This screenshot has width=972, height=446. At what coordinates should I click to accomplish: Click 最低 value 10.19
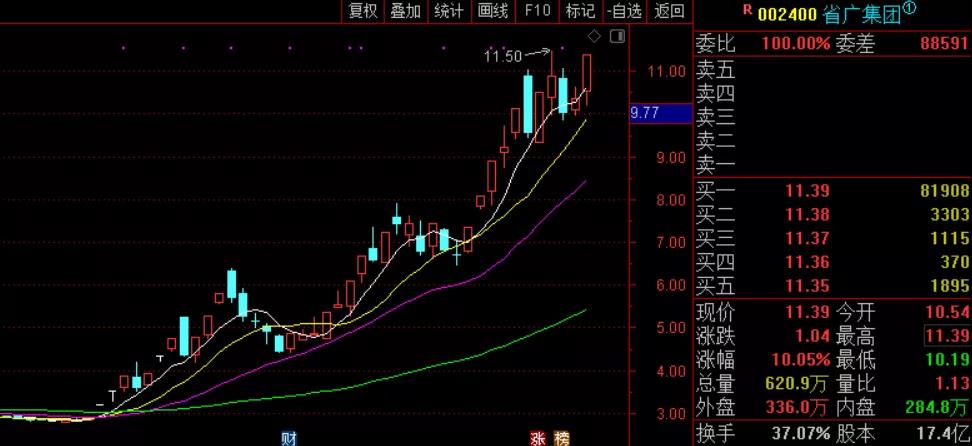[947, 360]
